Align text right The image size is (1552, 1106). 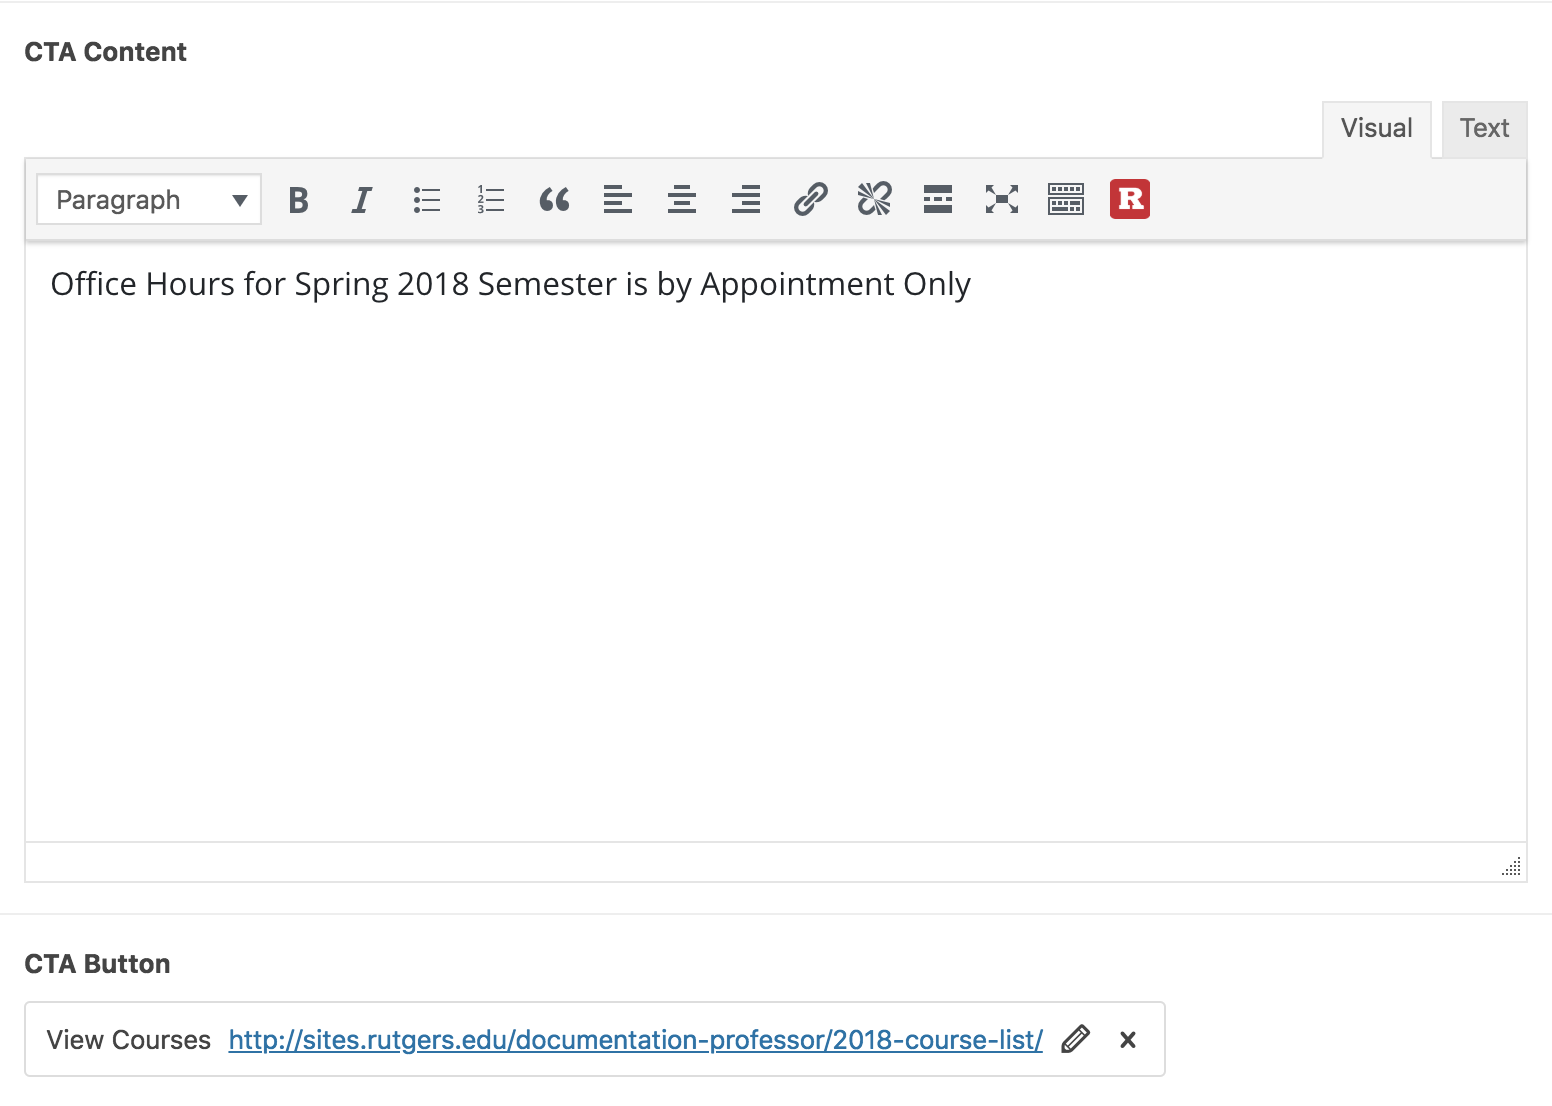click(746, 200)
